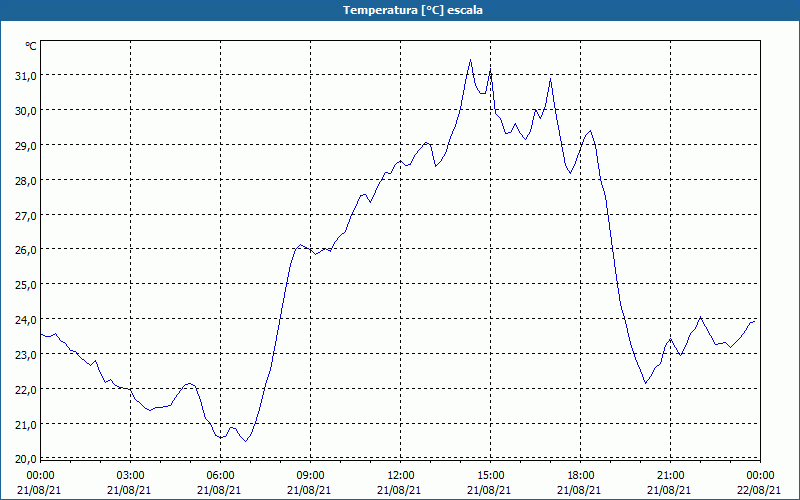Click the 22,0 temperature axis label
Screen dimensions: 800x500
(x=26, y=389)
